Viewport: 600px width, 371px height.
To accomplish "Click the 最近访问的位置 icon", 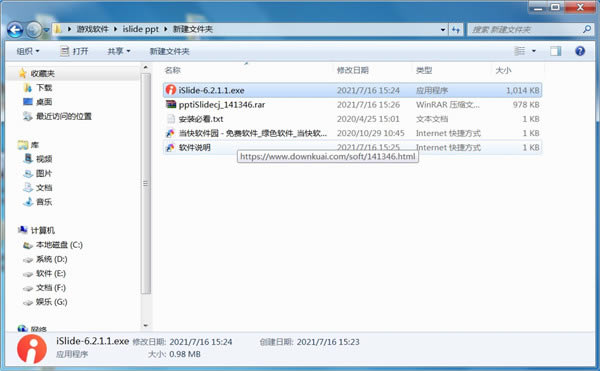I will click(x=28, y=116).
